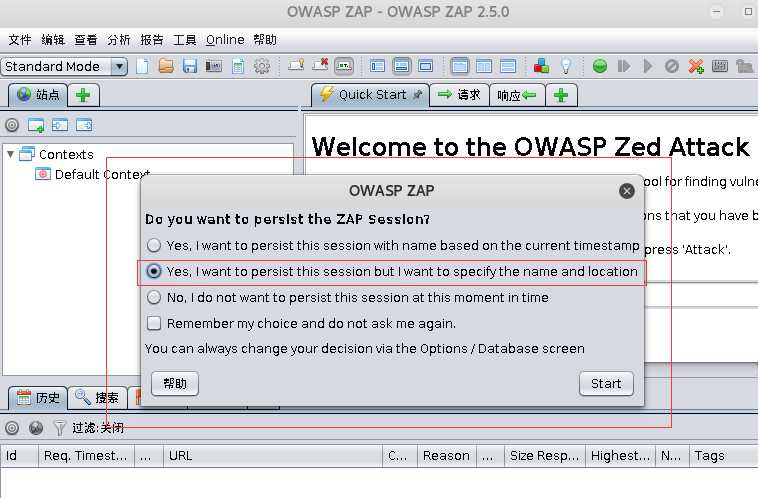Switch to the Quick Start tab
This screenshot has height=498, width=758.
(x=370, y=95)
